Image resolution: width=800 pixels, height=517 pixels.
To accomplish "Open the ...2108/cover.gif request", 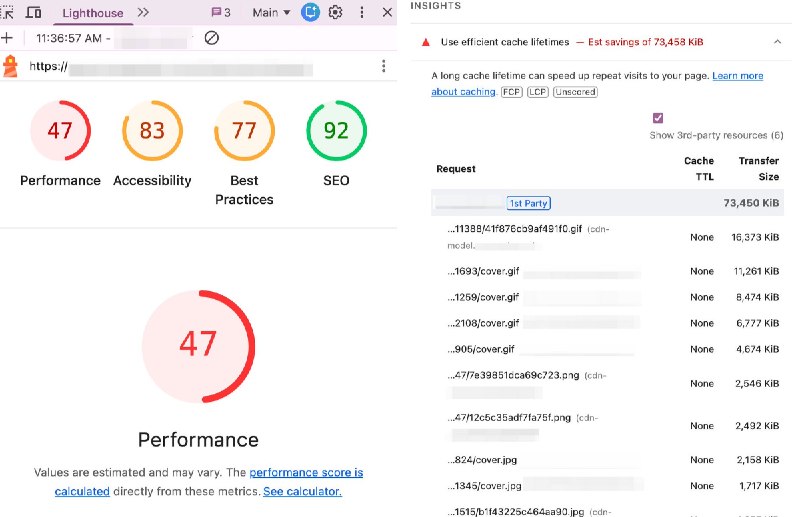I will tap(483, 324).
